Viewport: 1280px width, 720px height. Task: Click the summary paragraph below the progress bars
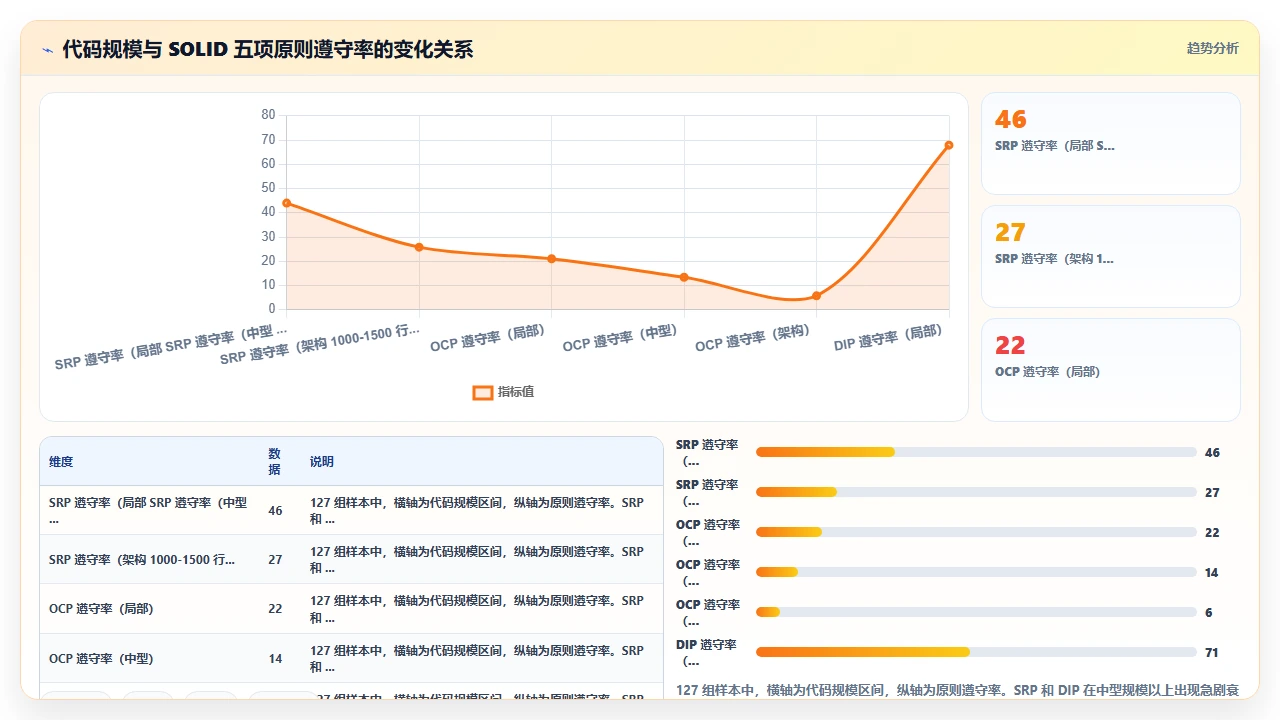[957, 690]
